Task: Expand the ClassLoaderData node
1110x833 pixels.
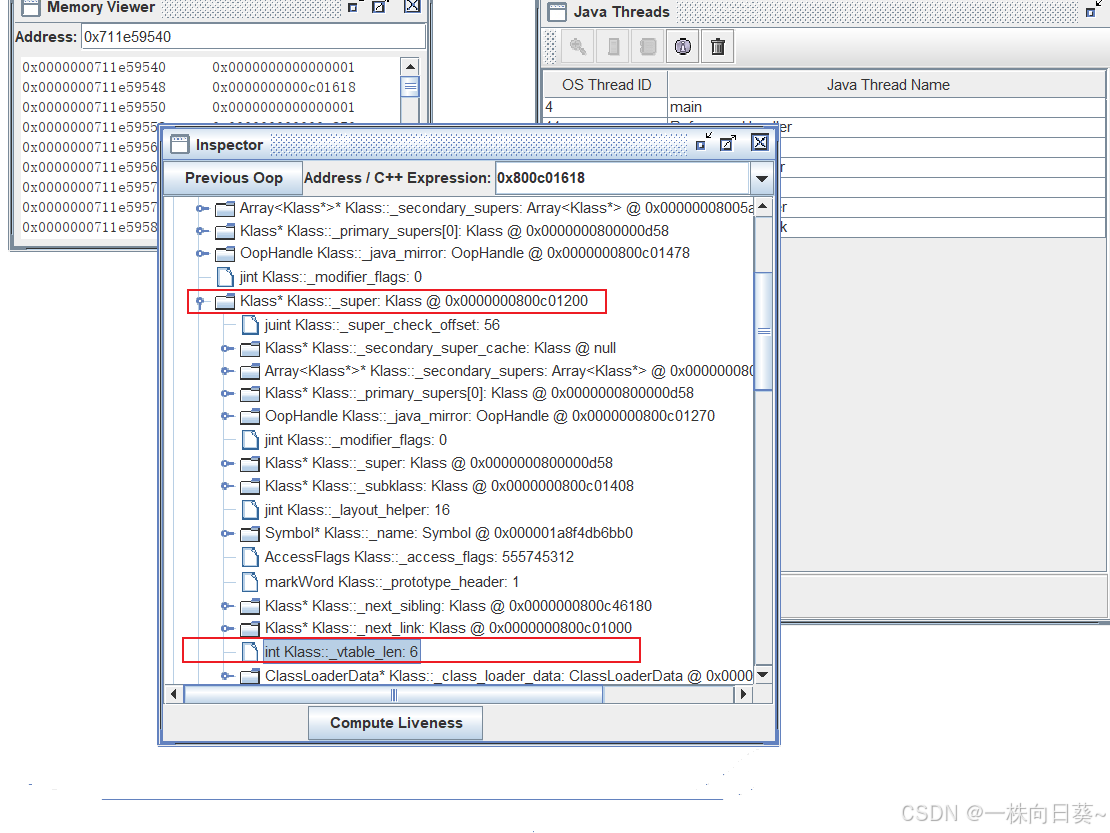Action: click(x=227, y=676)
